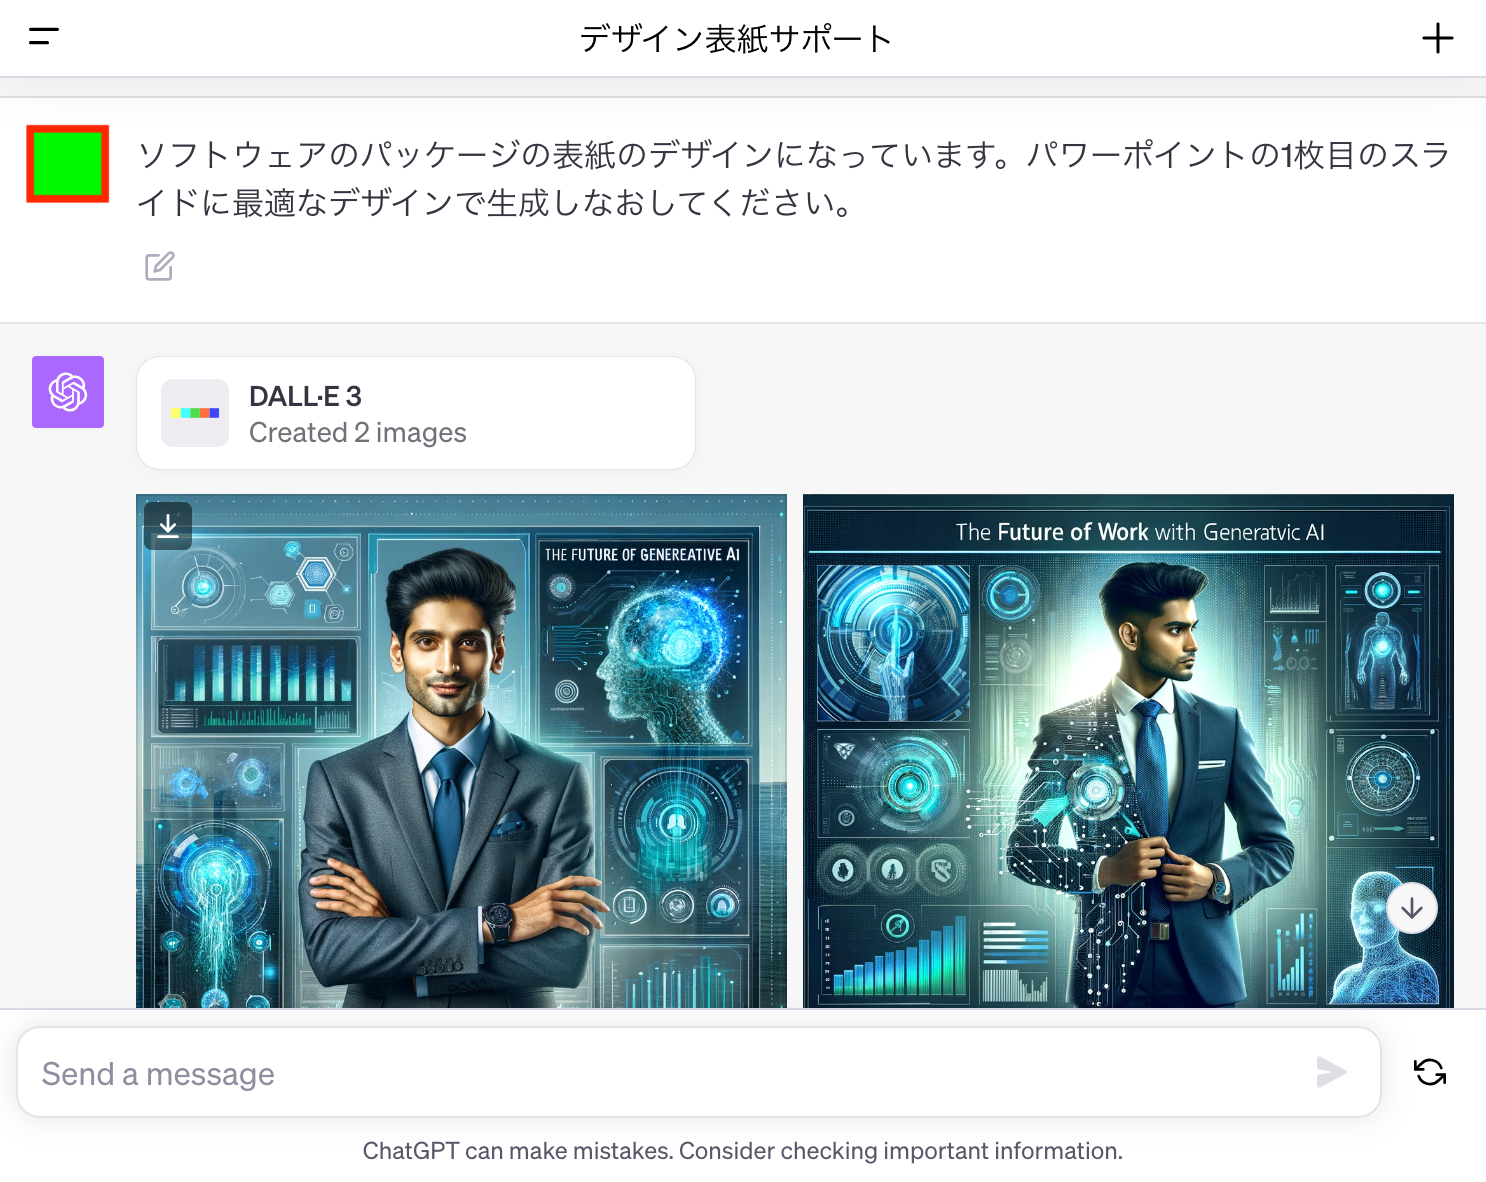Click the DALL·E 3 title text
Screen dimensions: 1486x1182
305,396
